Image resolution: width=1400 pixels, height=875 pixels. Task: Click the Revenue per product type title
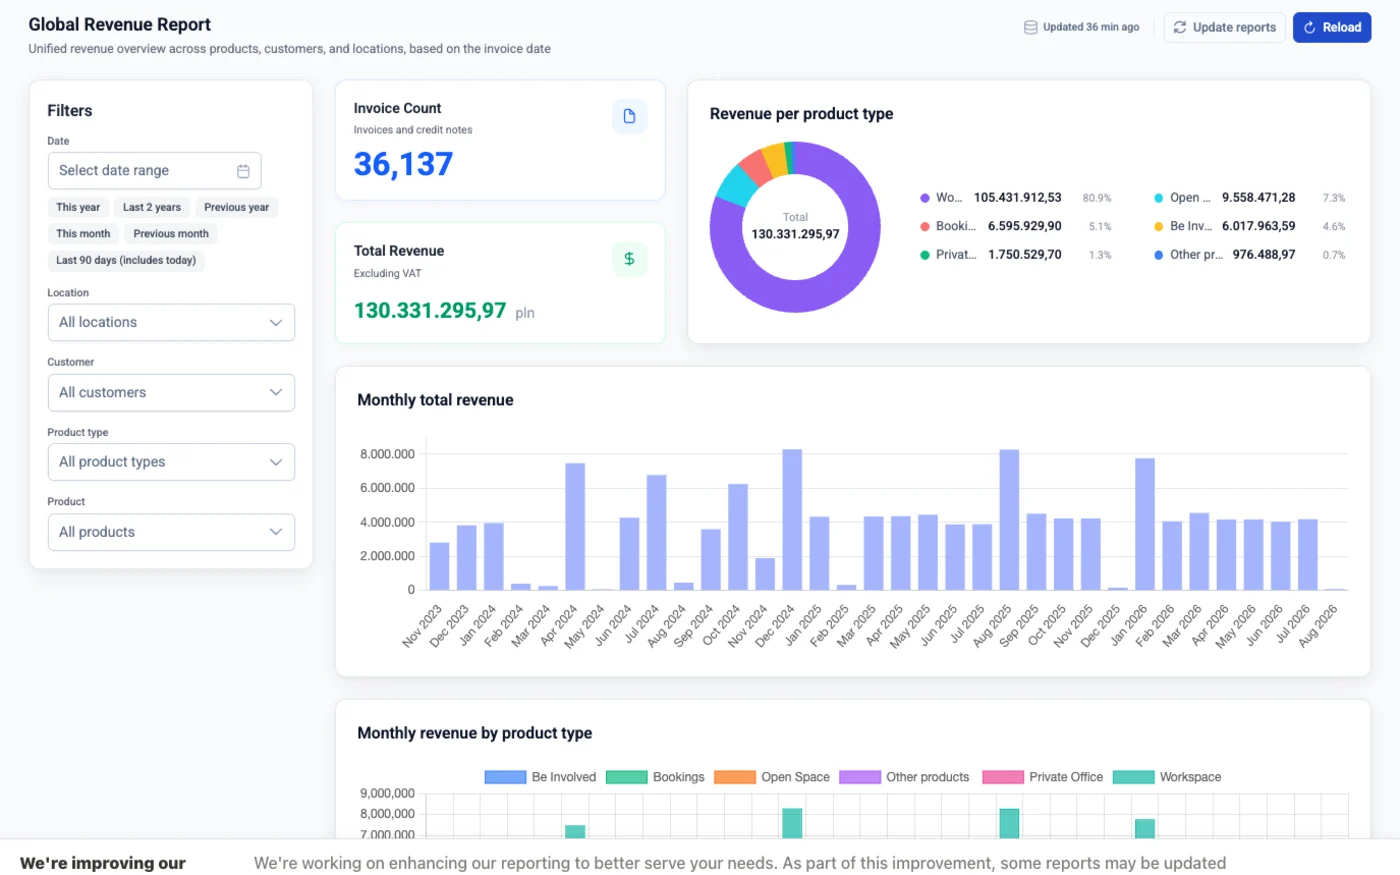click(x=802, y=114)
